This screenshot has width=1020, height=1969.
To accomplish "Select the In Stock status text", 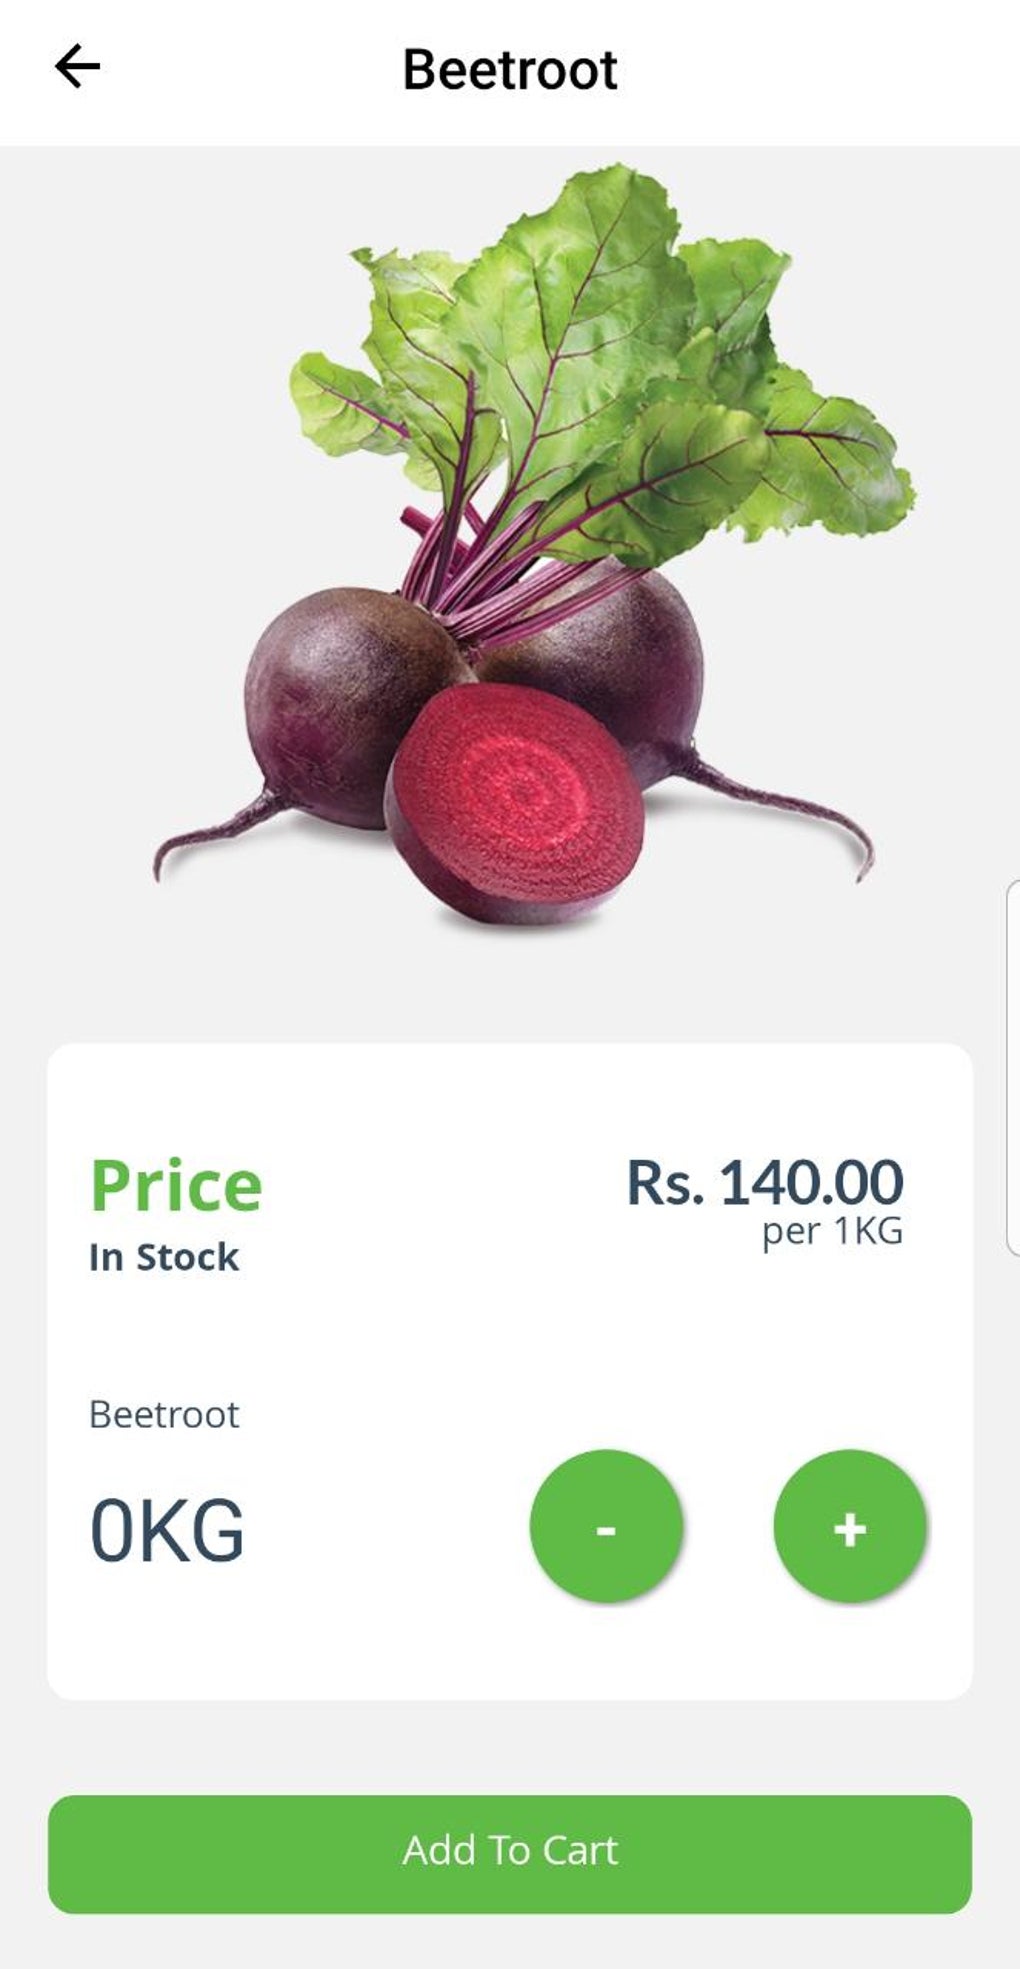I will pyautogui.click(x=164, y=1257).
